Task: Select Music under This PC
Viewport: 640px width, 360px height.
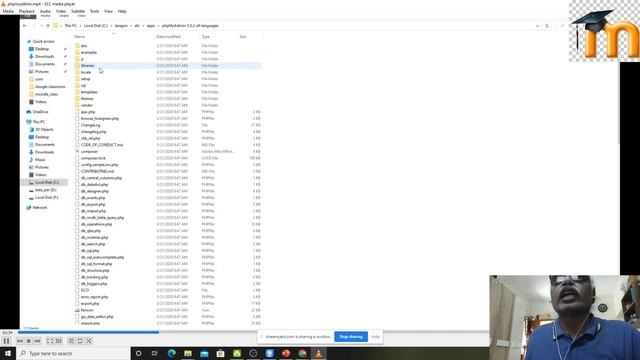Action: click(40, 160)
